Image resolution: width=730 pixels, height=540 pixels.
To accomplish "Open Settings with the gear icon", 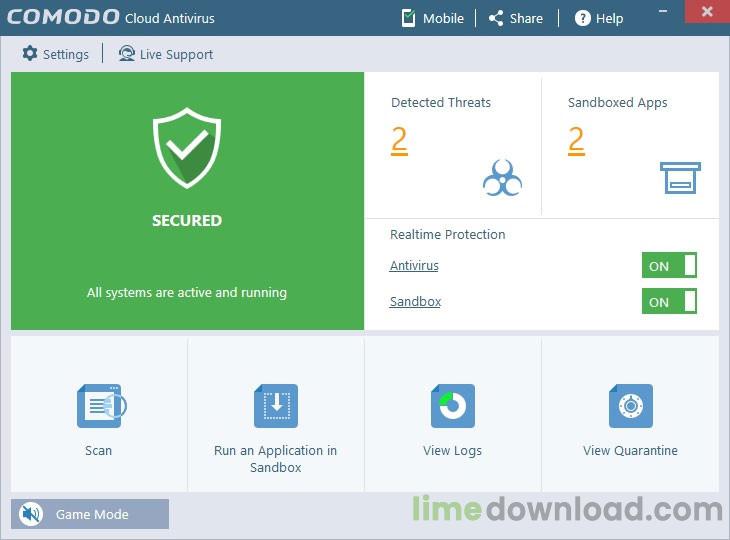I will pos(29,54).
